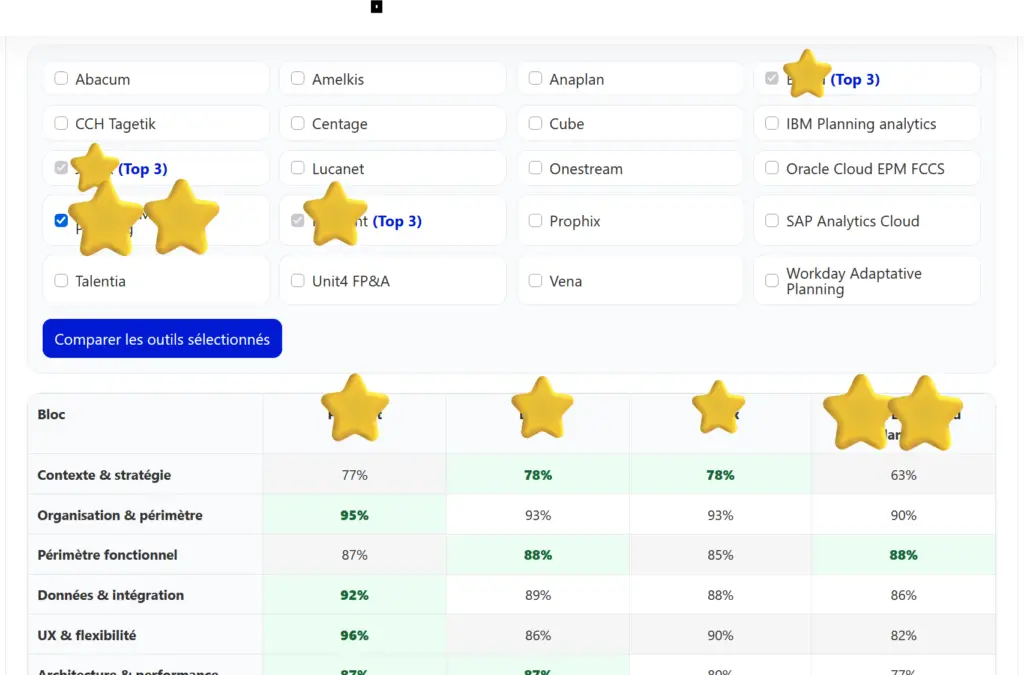Click the Organisation & périmètre row label
The height and width of the screenshot is (675, 1024).
click(x=120, y=515)
